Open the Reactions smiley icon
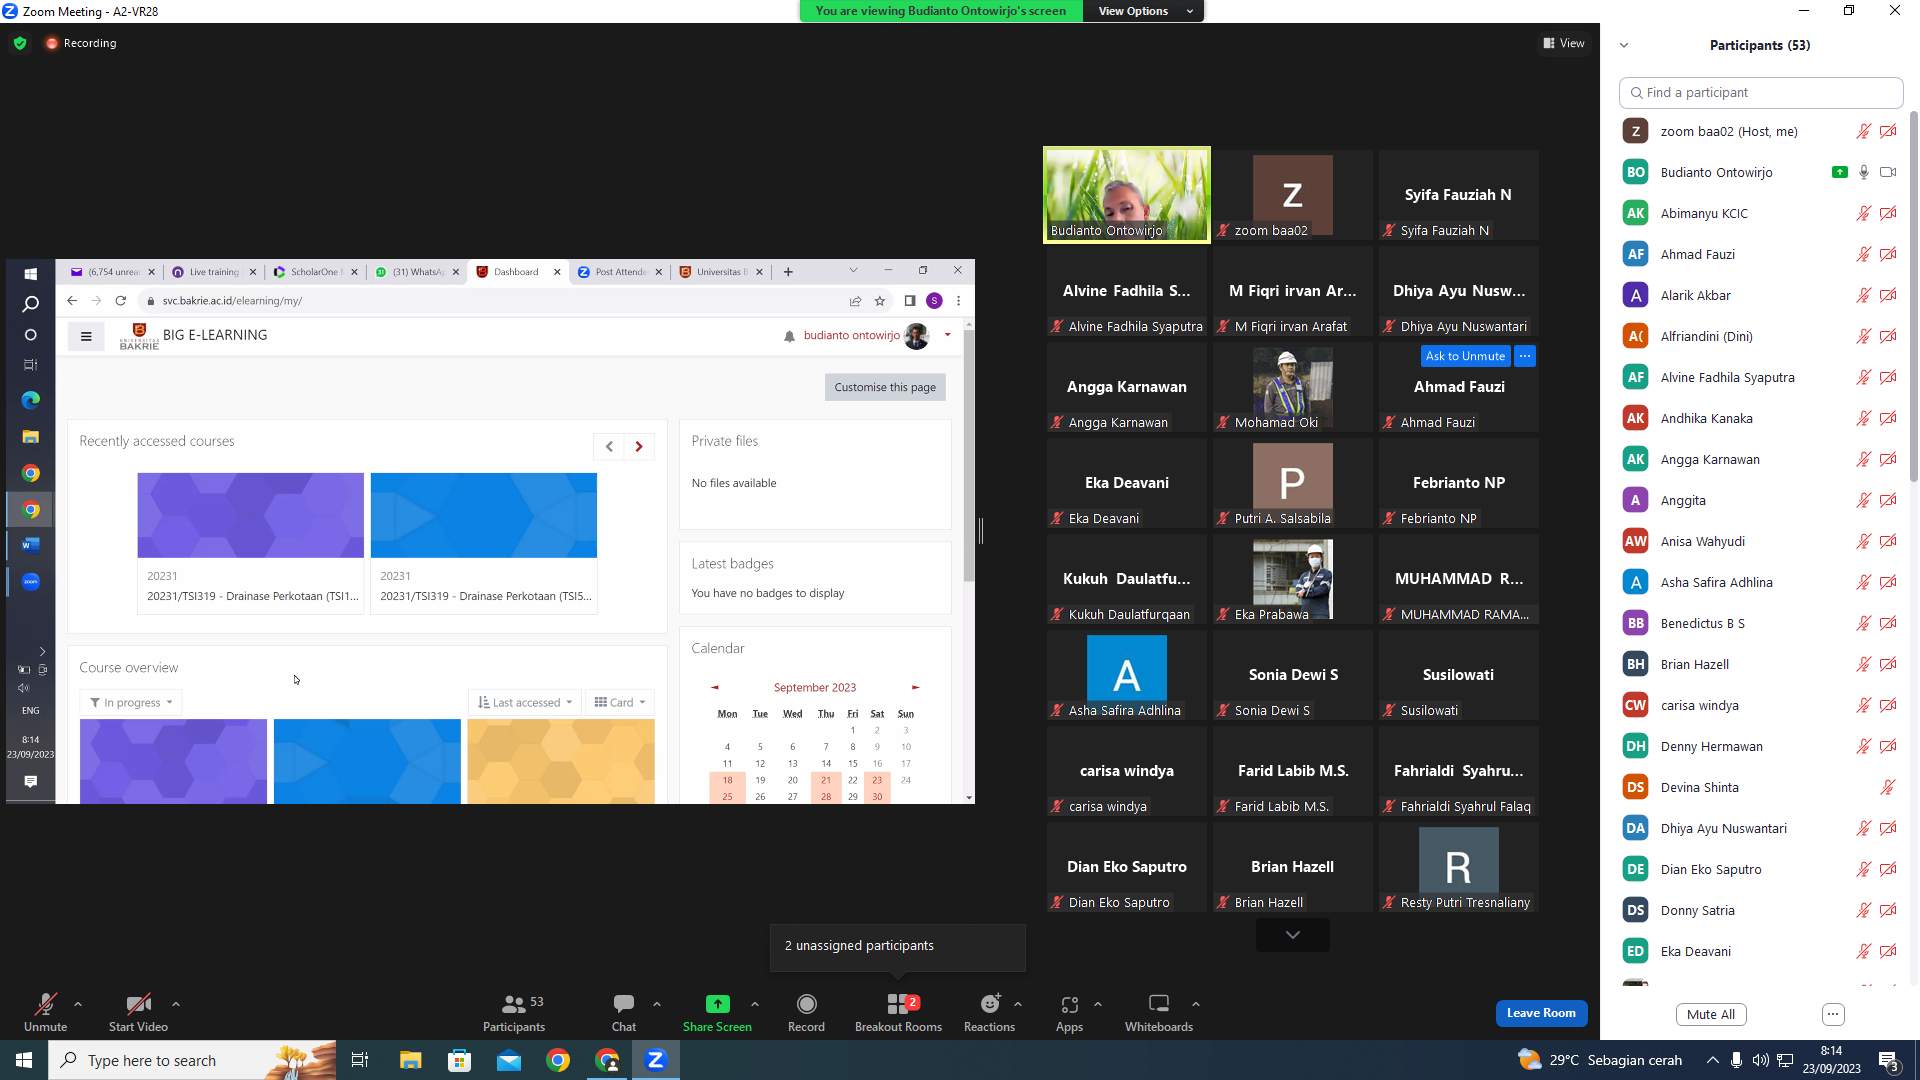 pyautogui.click(x=989, y=1003)
